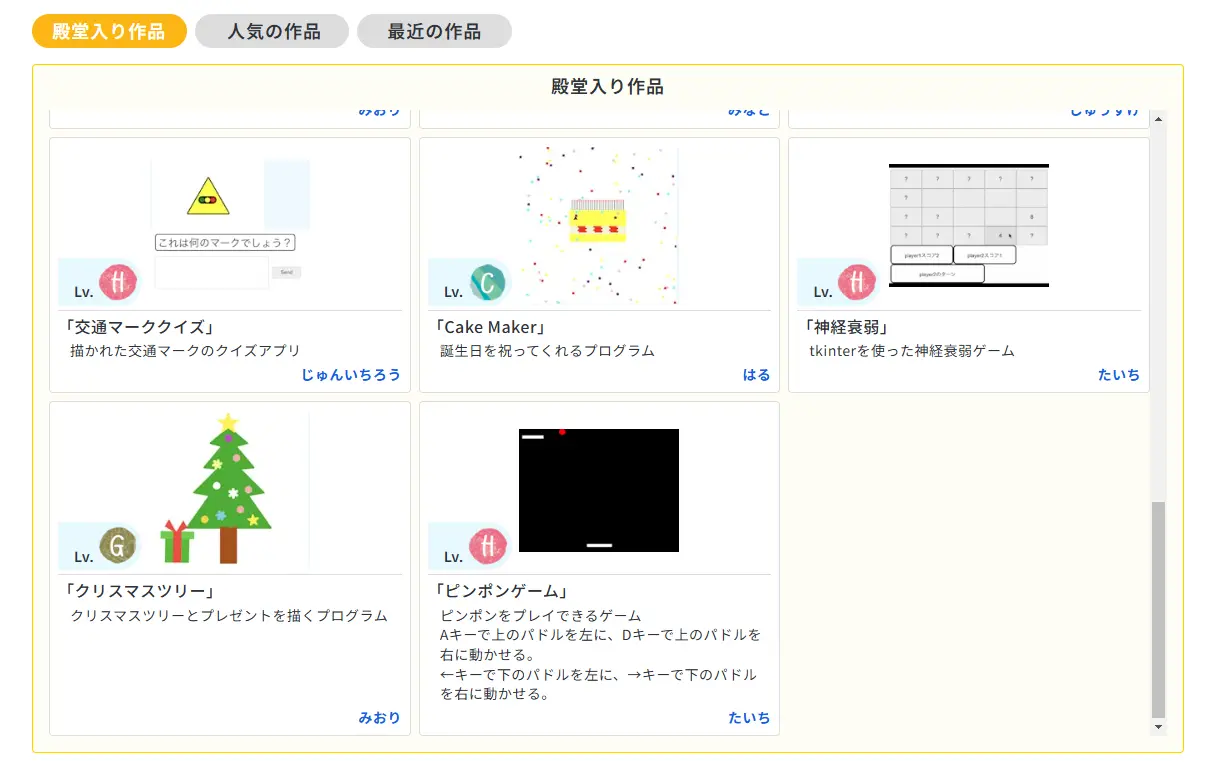The width and height of the screenshot is (1212, 770).
Task: Open author たいち link under 神経衰弱
Action: pos(1118,375)
